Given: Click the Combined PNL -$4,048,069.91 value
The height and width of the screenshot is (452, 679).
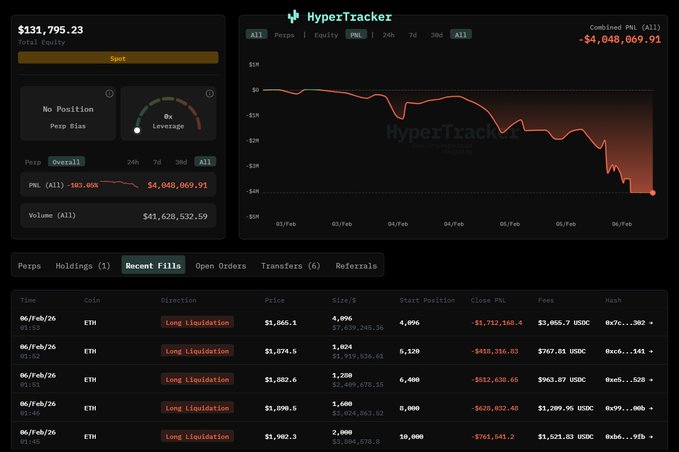Looking at the screenshot, I should pyautogui.click(x=620, y=39).
